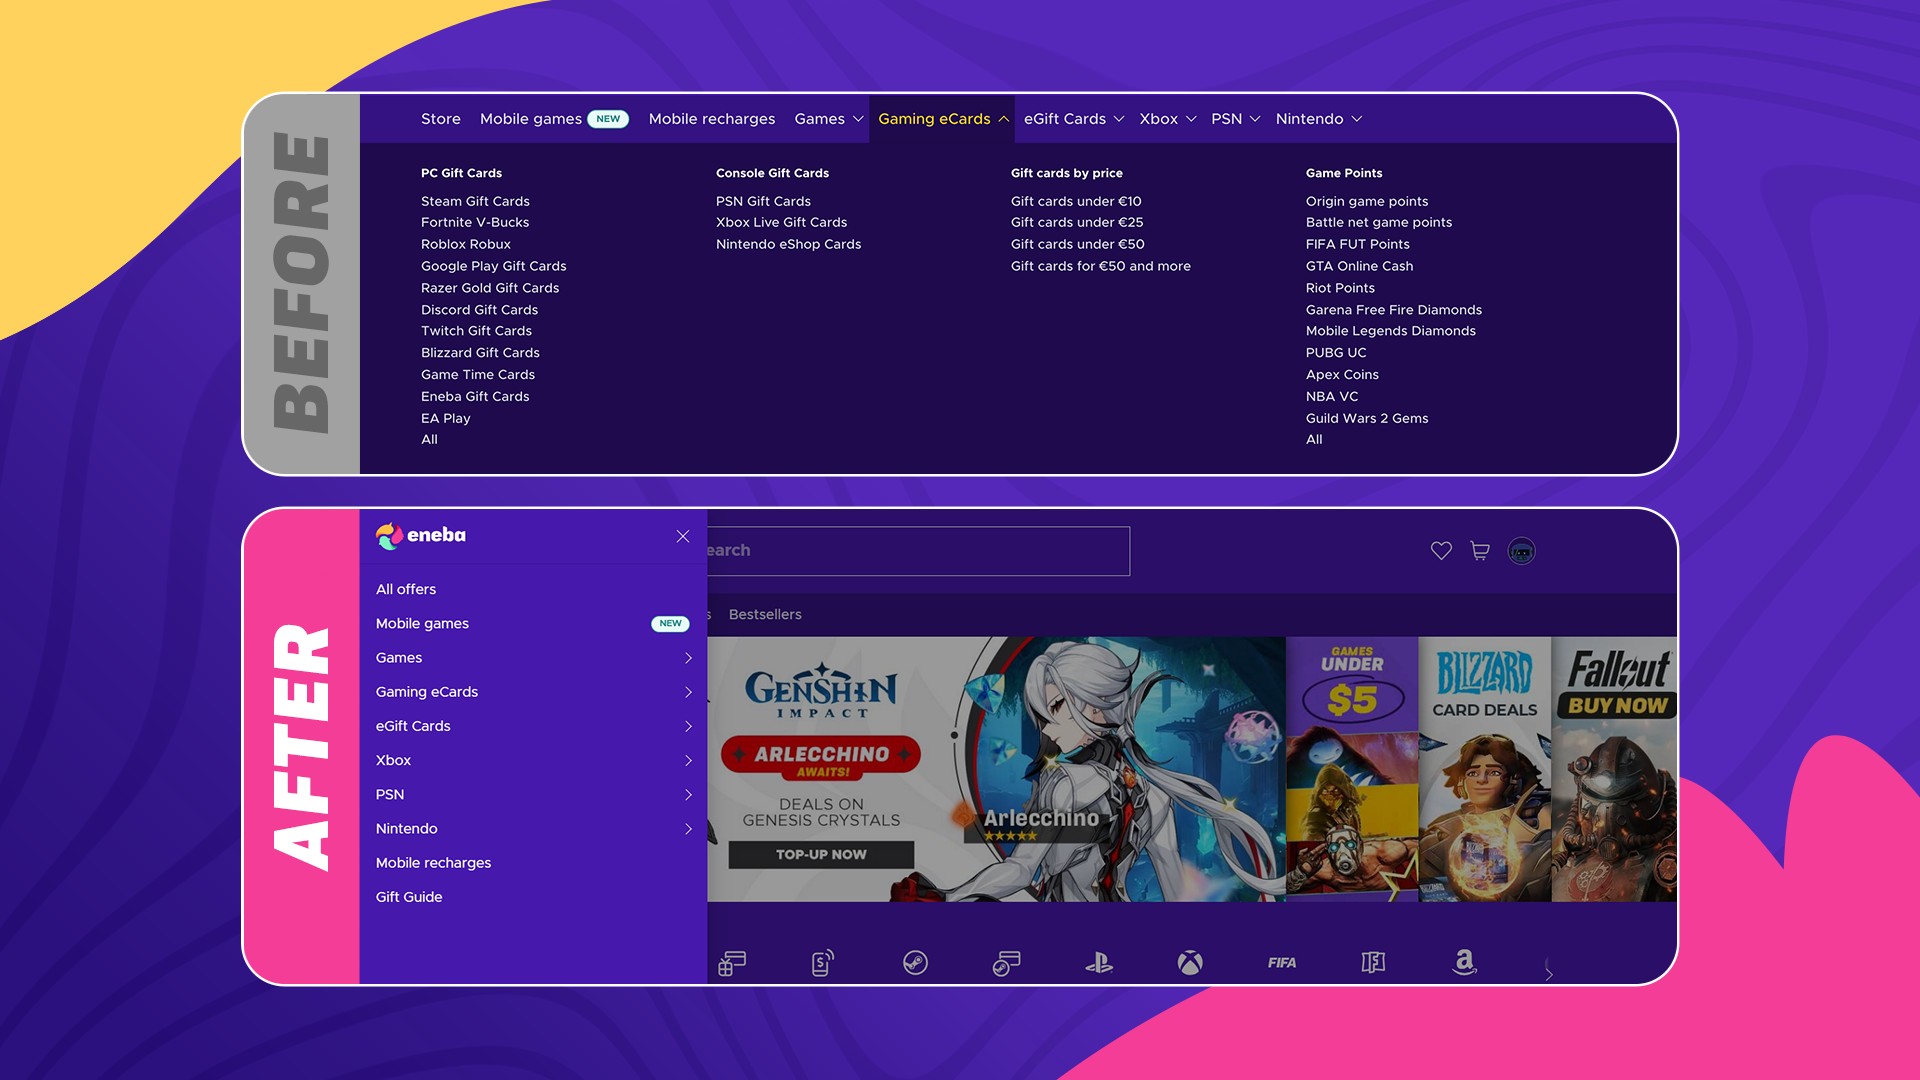Viewport: 1920px width, 1080px height.
Task: Open the wishlist heart icon
Action: (1440, 550)
